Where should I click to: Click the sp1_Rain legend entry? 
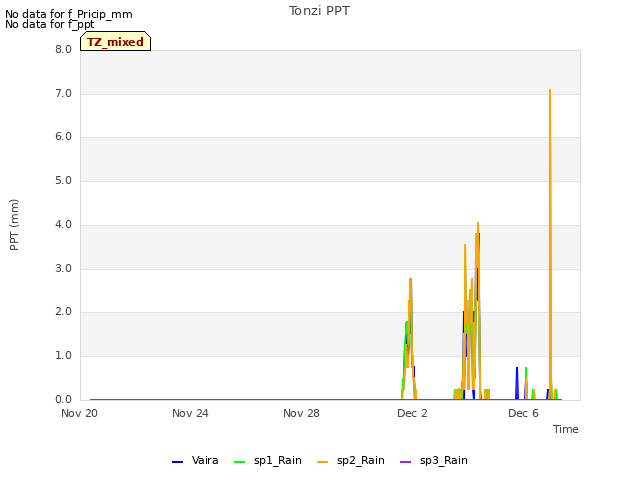pyautogui.click(x=268, y=461)
